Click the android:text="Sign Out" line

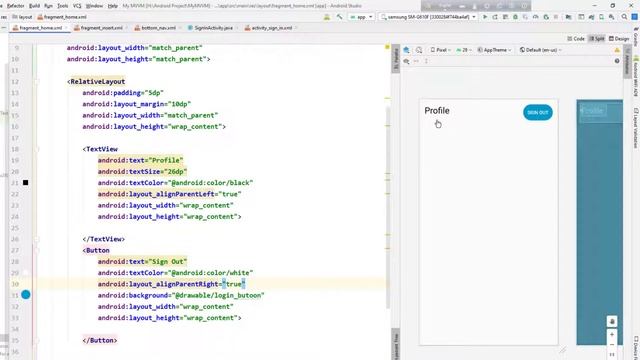pos(142,262)
